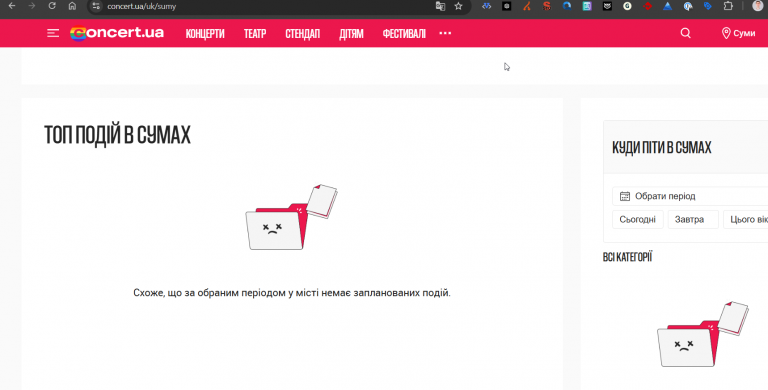Screen dimensions: 768x390
Task: Open the round blue-white extension icon
Action: [x=688, y=6]
